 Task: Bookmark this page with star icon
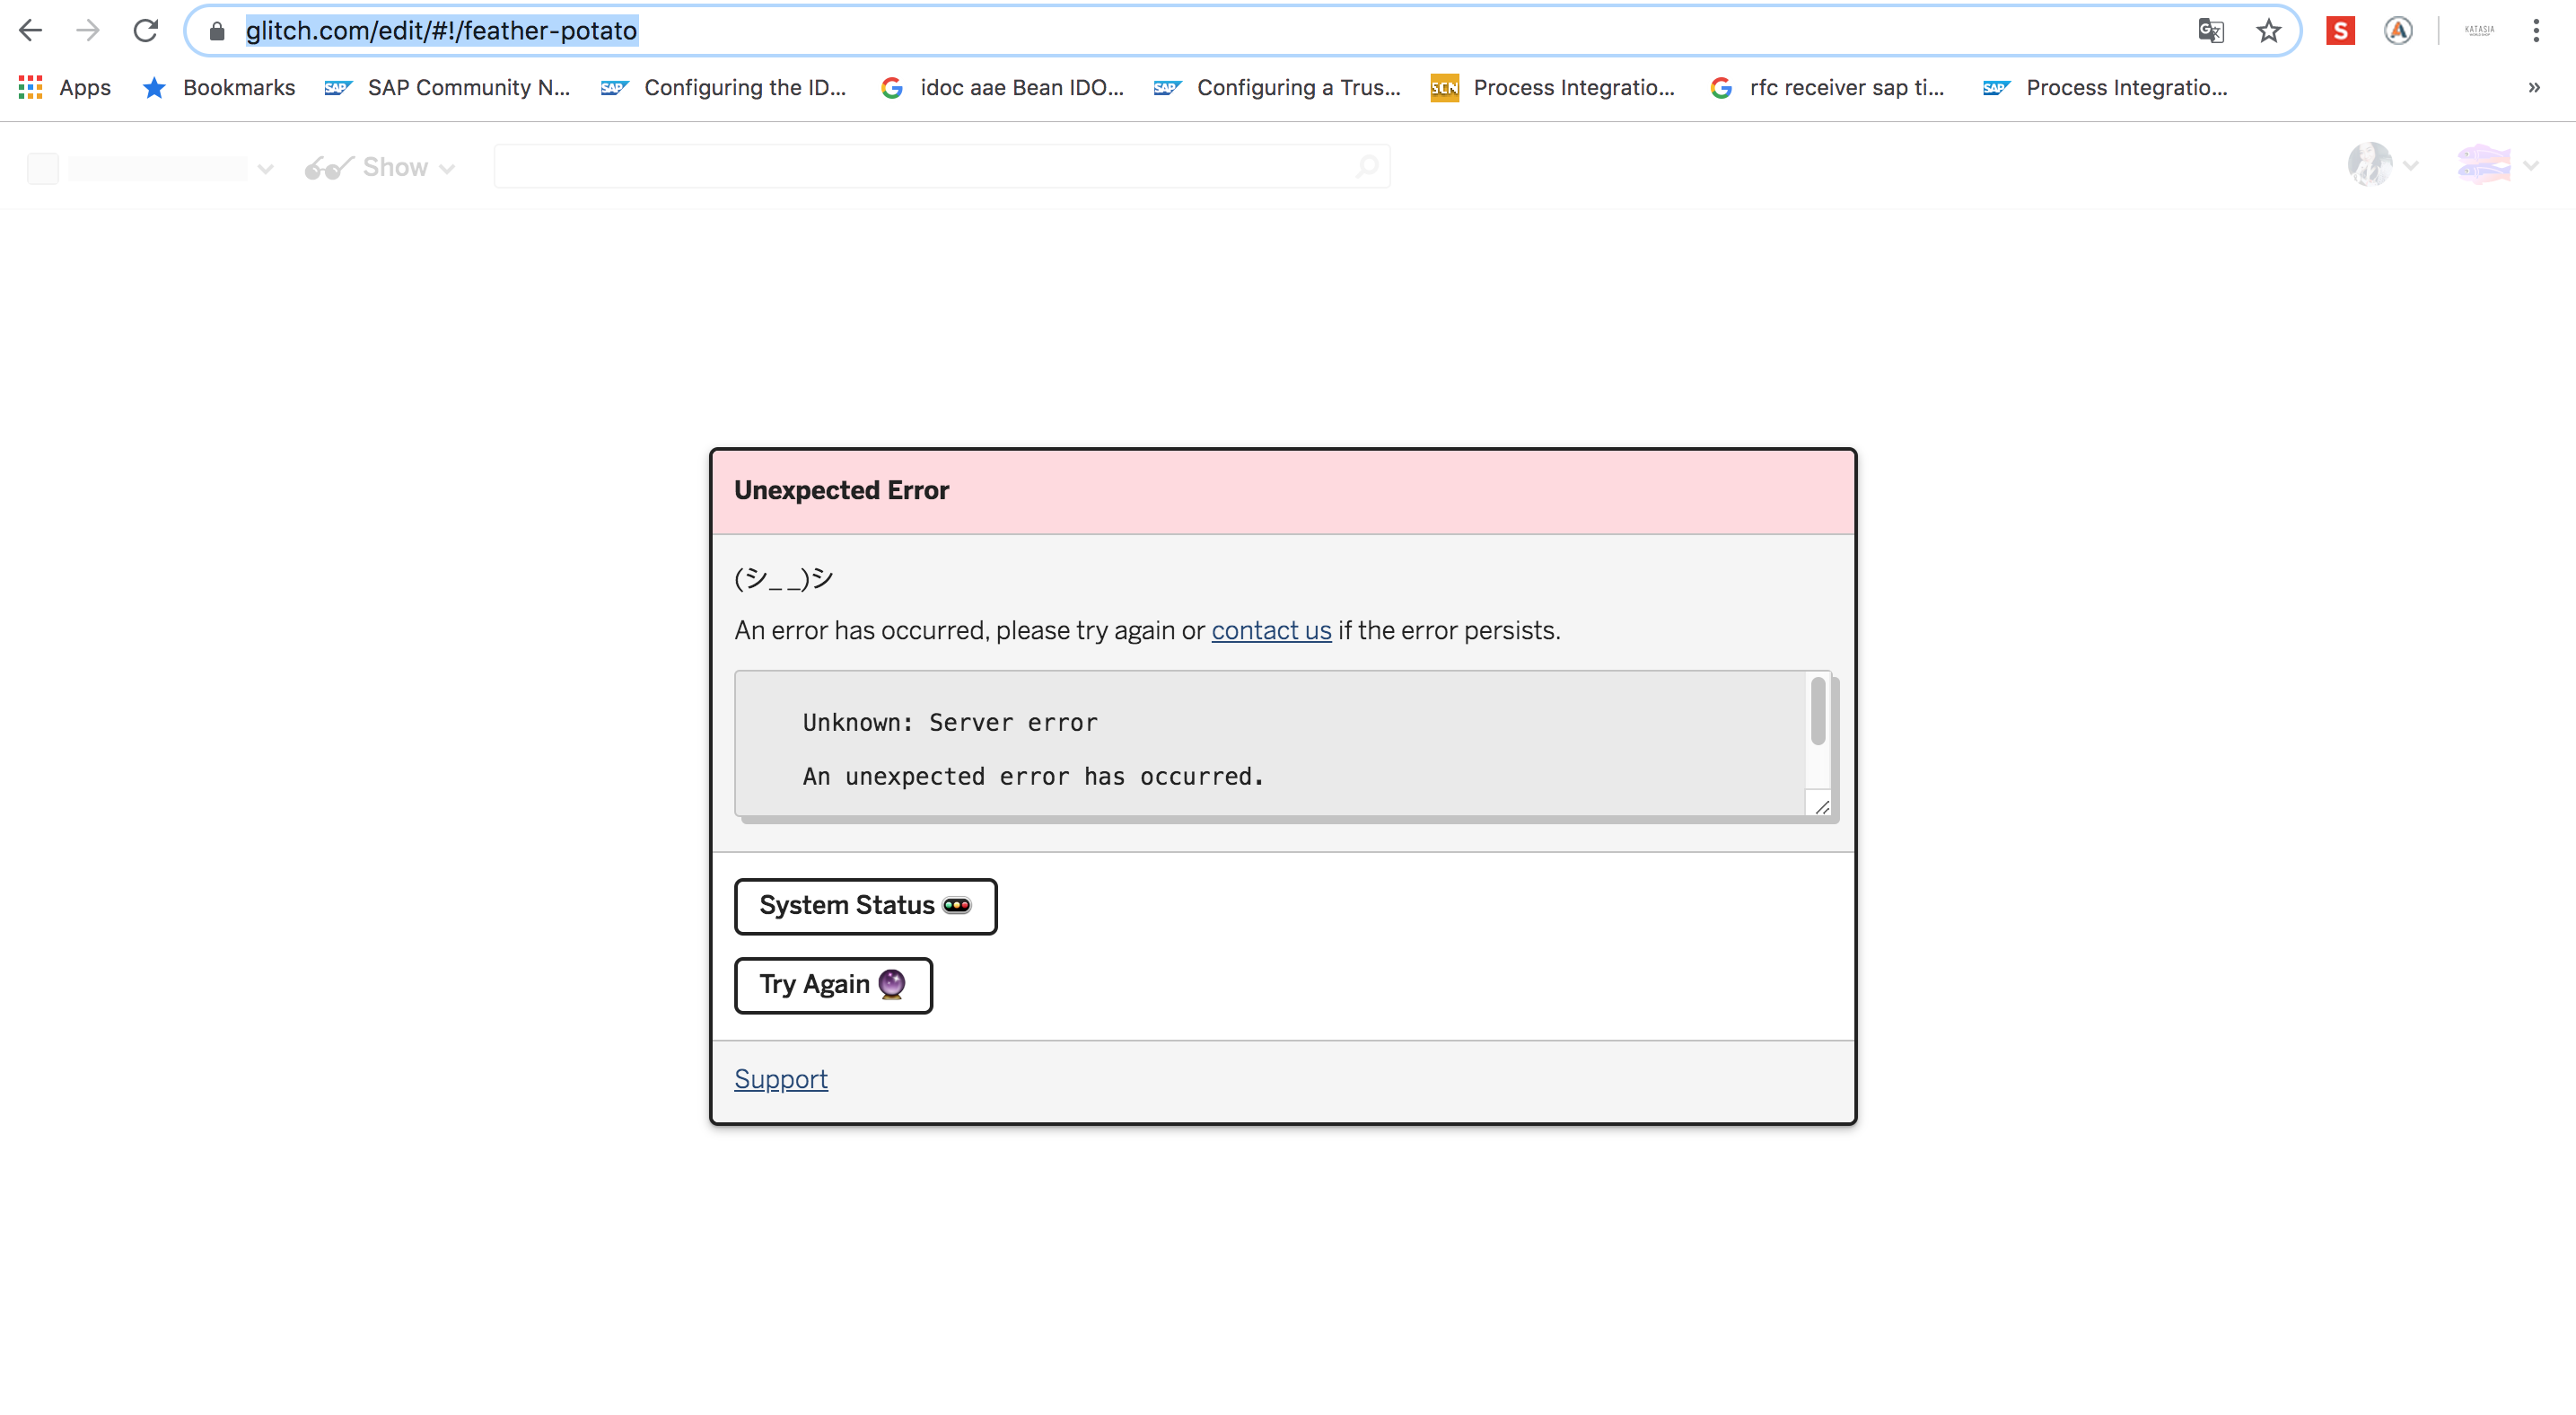click(x=2268, y=30)
